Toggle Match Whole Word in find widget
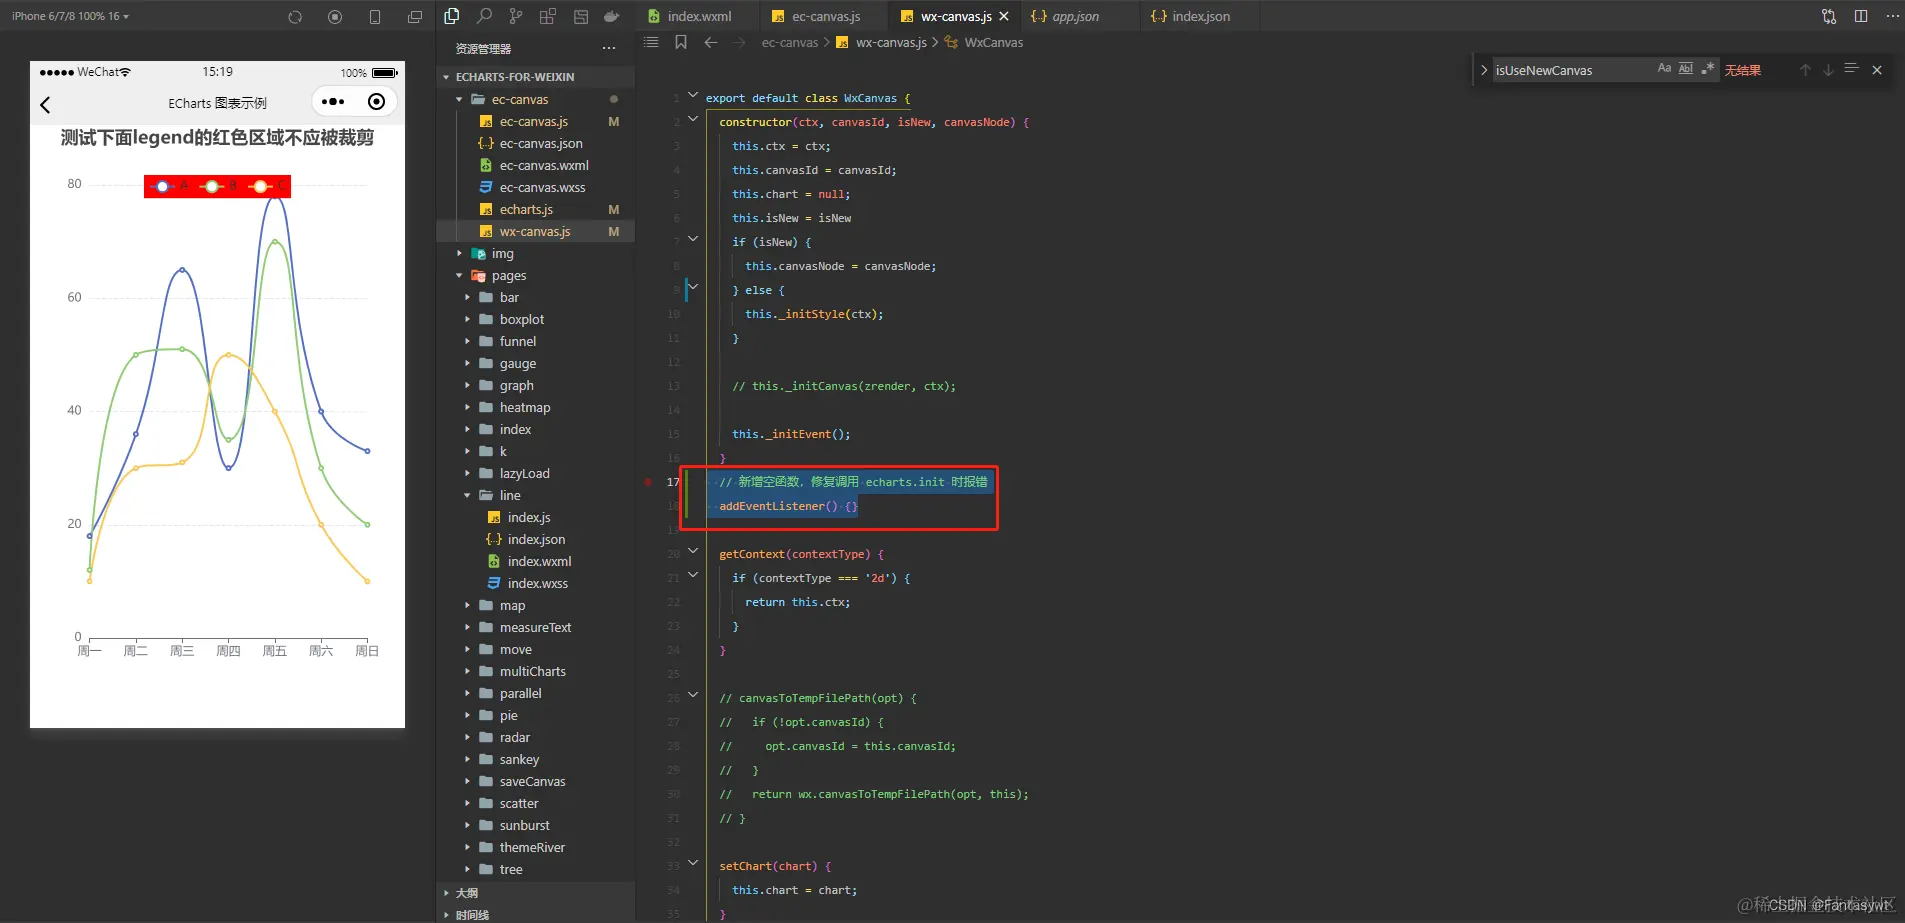 1686,69
